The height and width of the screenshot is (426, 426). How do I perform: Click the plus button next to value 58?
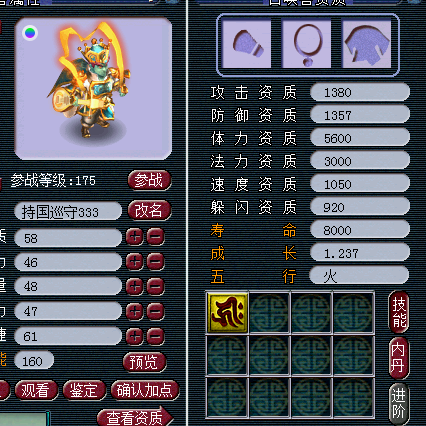coord(135,237)
